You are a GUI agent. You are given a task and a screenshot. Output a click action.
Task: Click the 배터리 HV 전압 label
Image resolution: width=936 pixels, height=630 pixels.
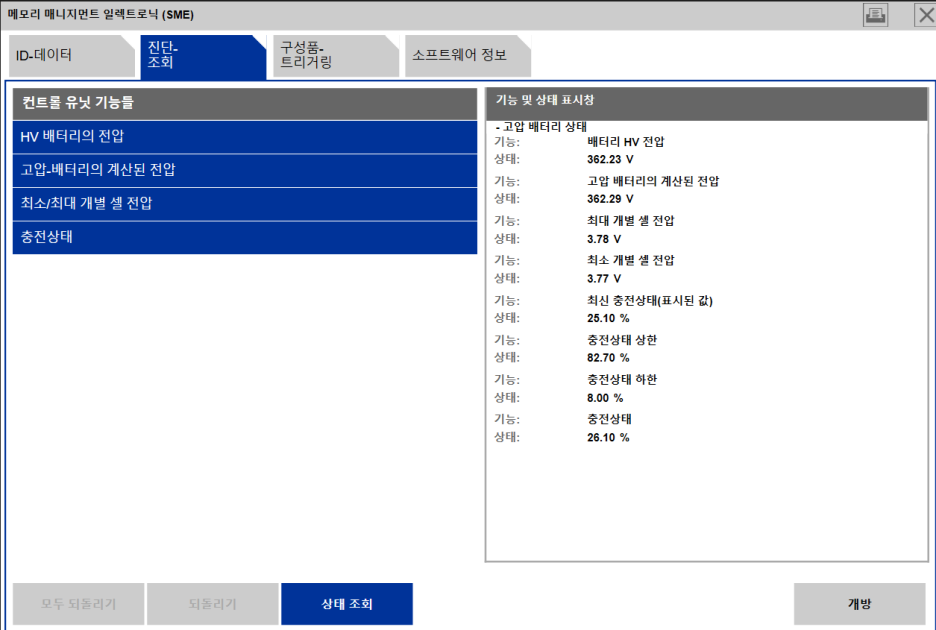[x=626, y=142]
